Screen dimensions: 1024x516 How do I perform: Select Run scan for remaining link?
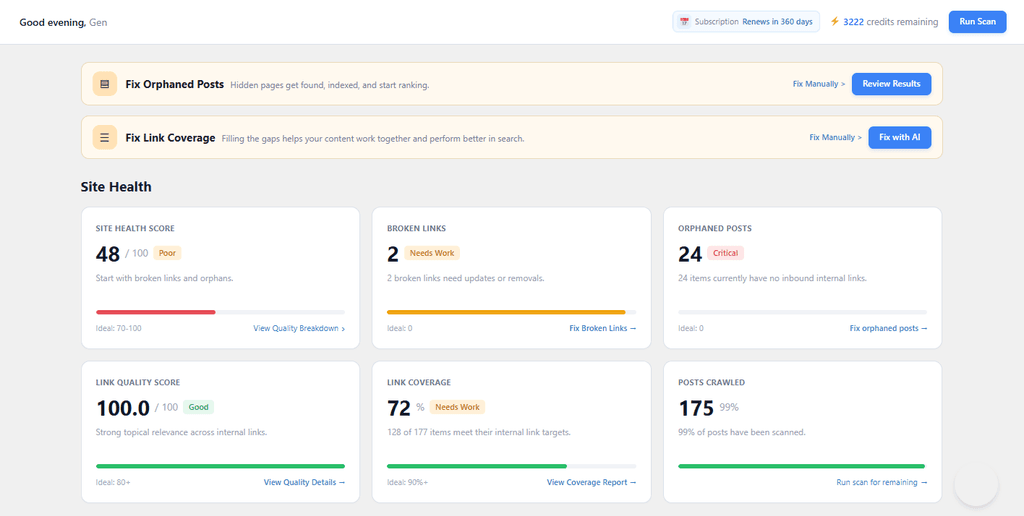[882, 482]
